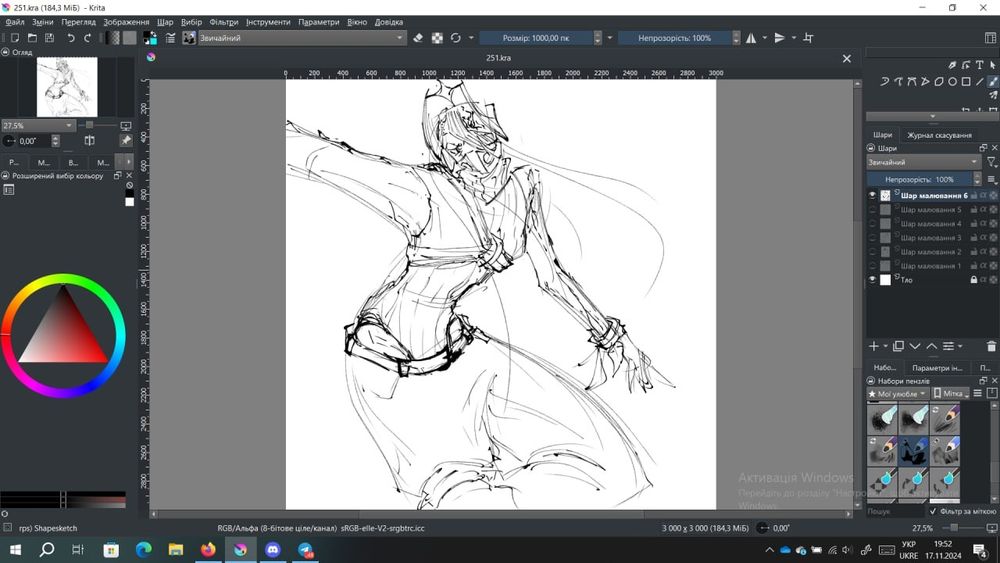Select the multibrush tool
Image resolution: width=1000 pixels, height=563 pixels.
993,96
